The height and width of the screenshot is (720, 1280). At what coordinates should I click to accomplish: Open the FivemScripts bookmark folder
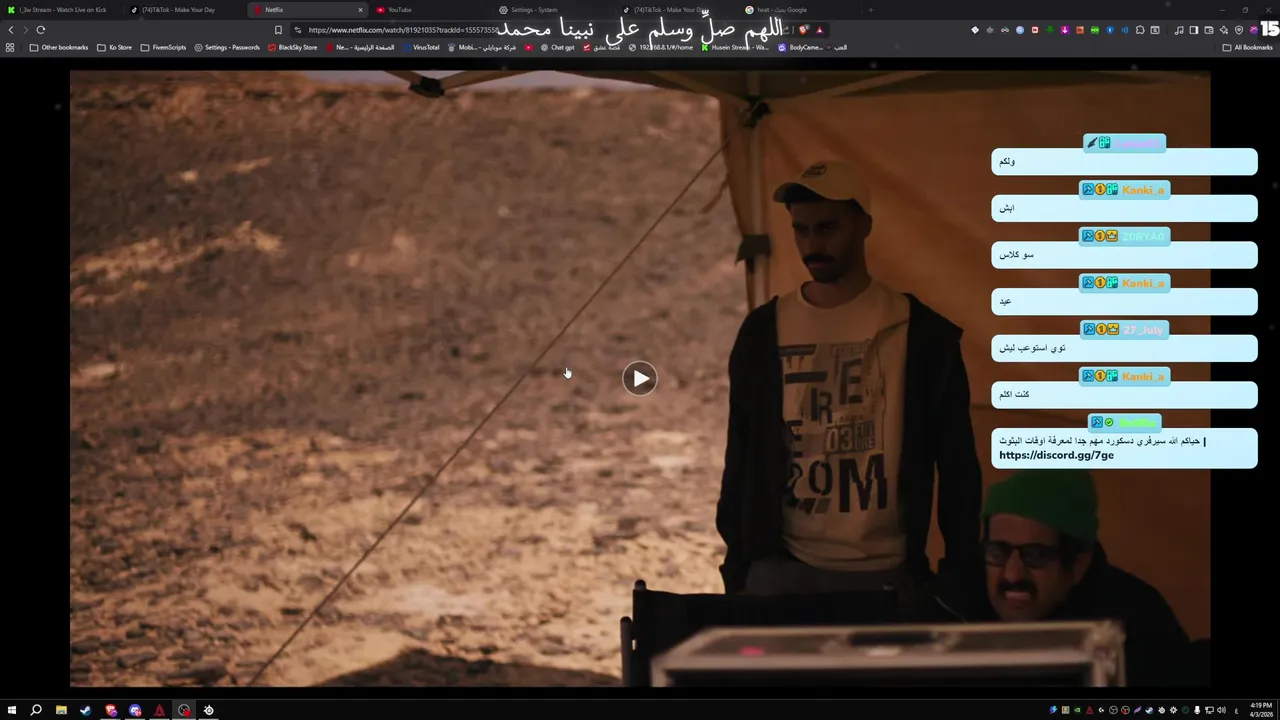click(163, 47)
